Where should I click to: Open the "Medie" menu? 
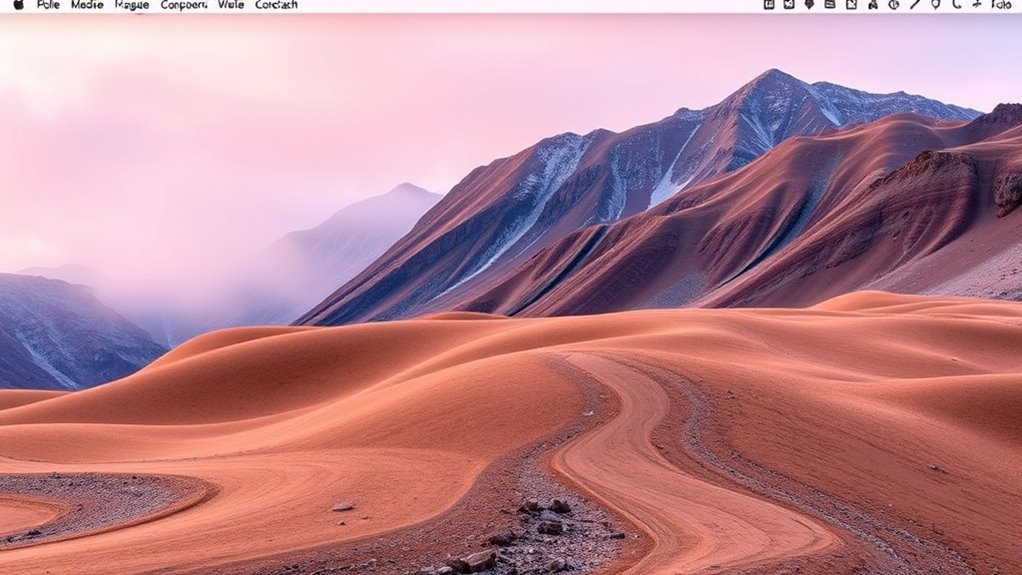click(87, 5)
